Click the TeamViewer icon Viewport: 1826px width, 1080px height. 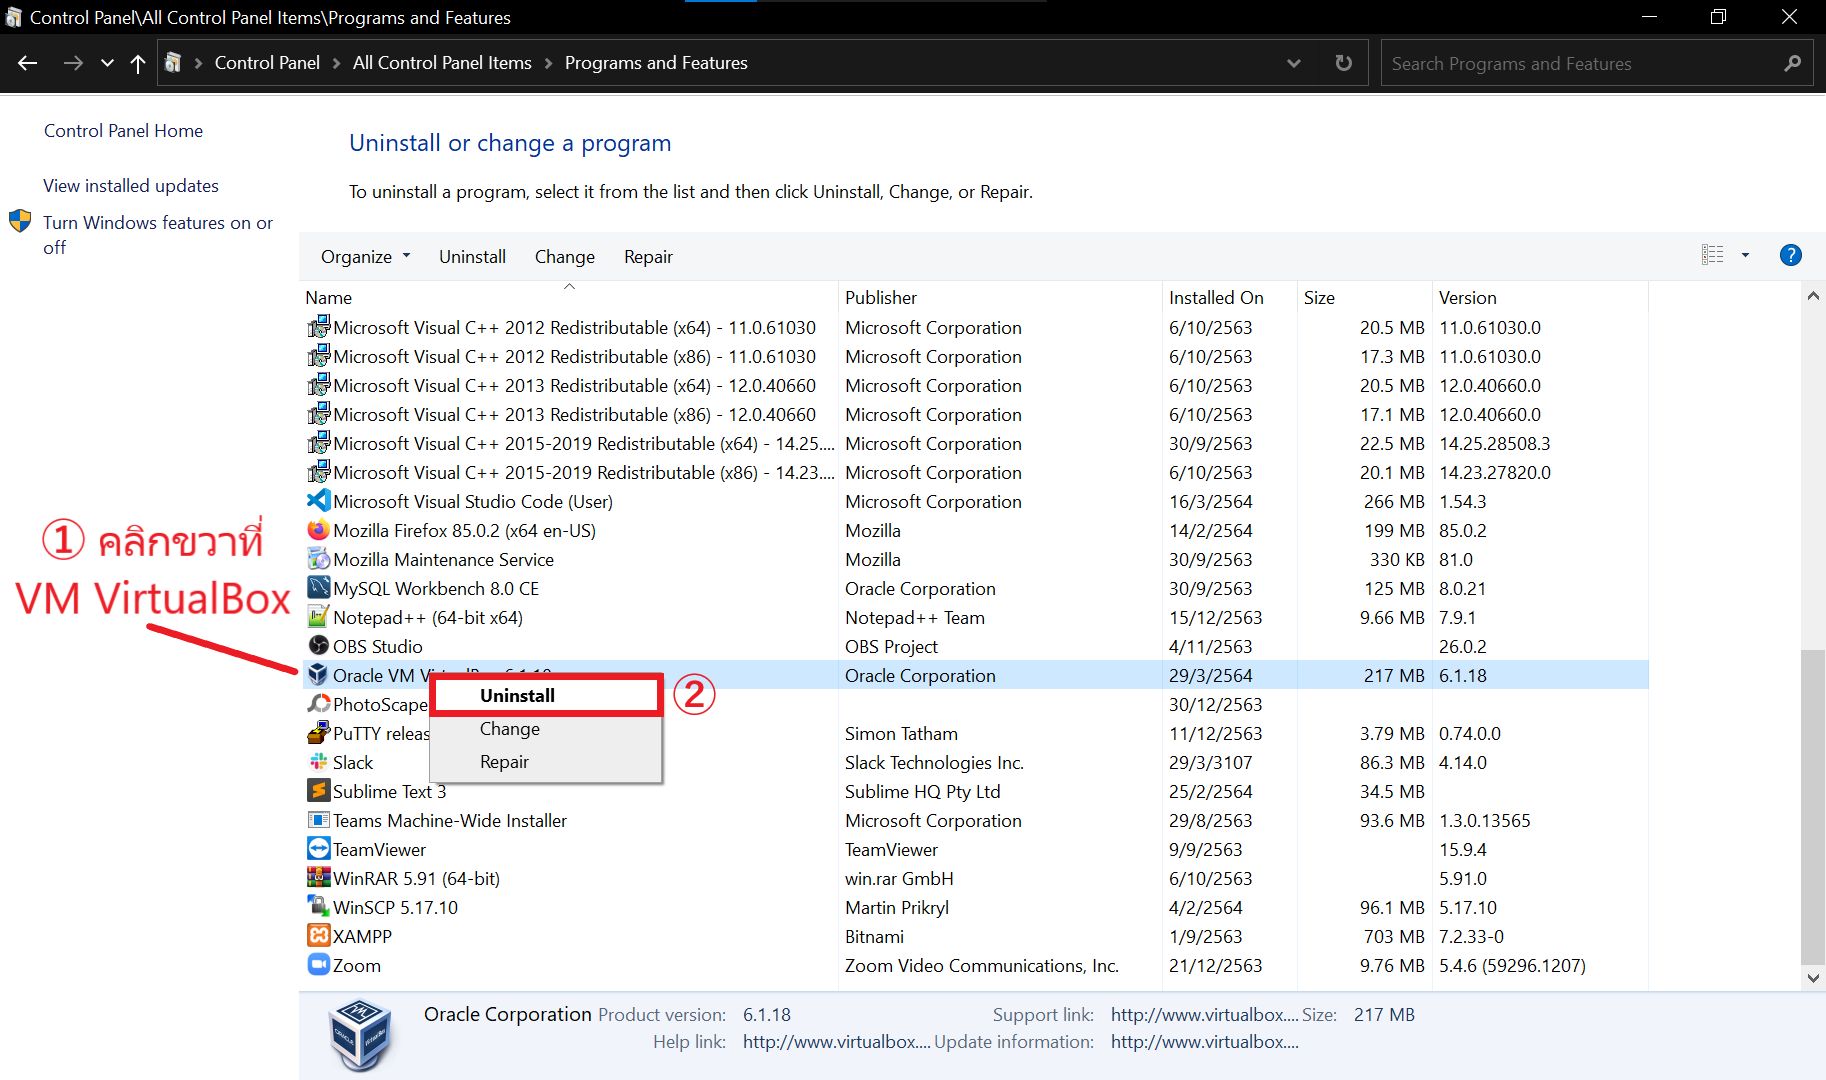click(x=318, y=849)
